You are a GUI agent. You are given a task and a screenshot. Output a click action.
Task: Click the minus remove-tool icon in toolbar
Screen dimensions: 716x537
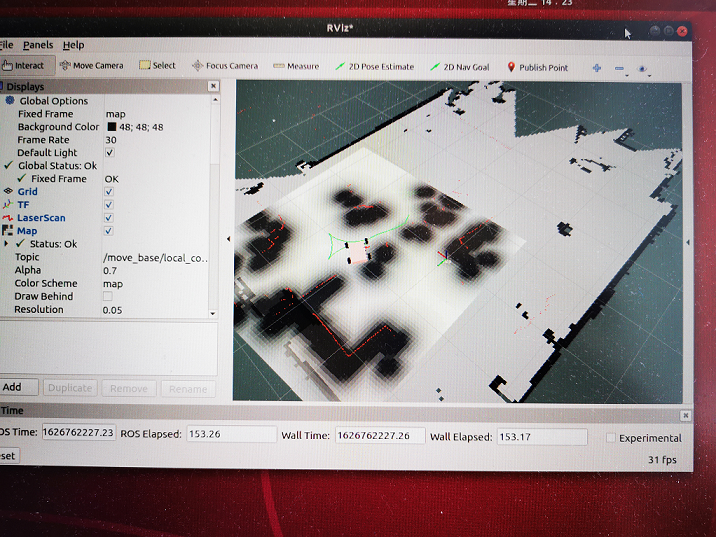[x=619, y=68]
